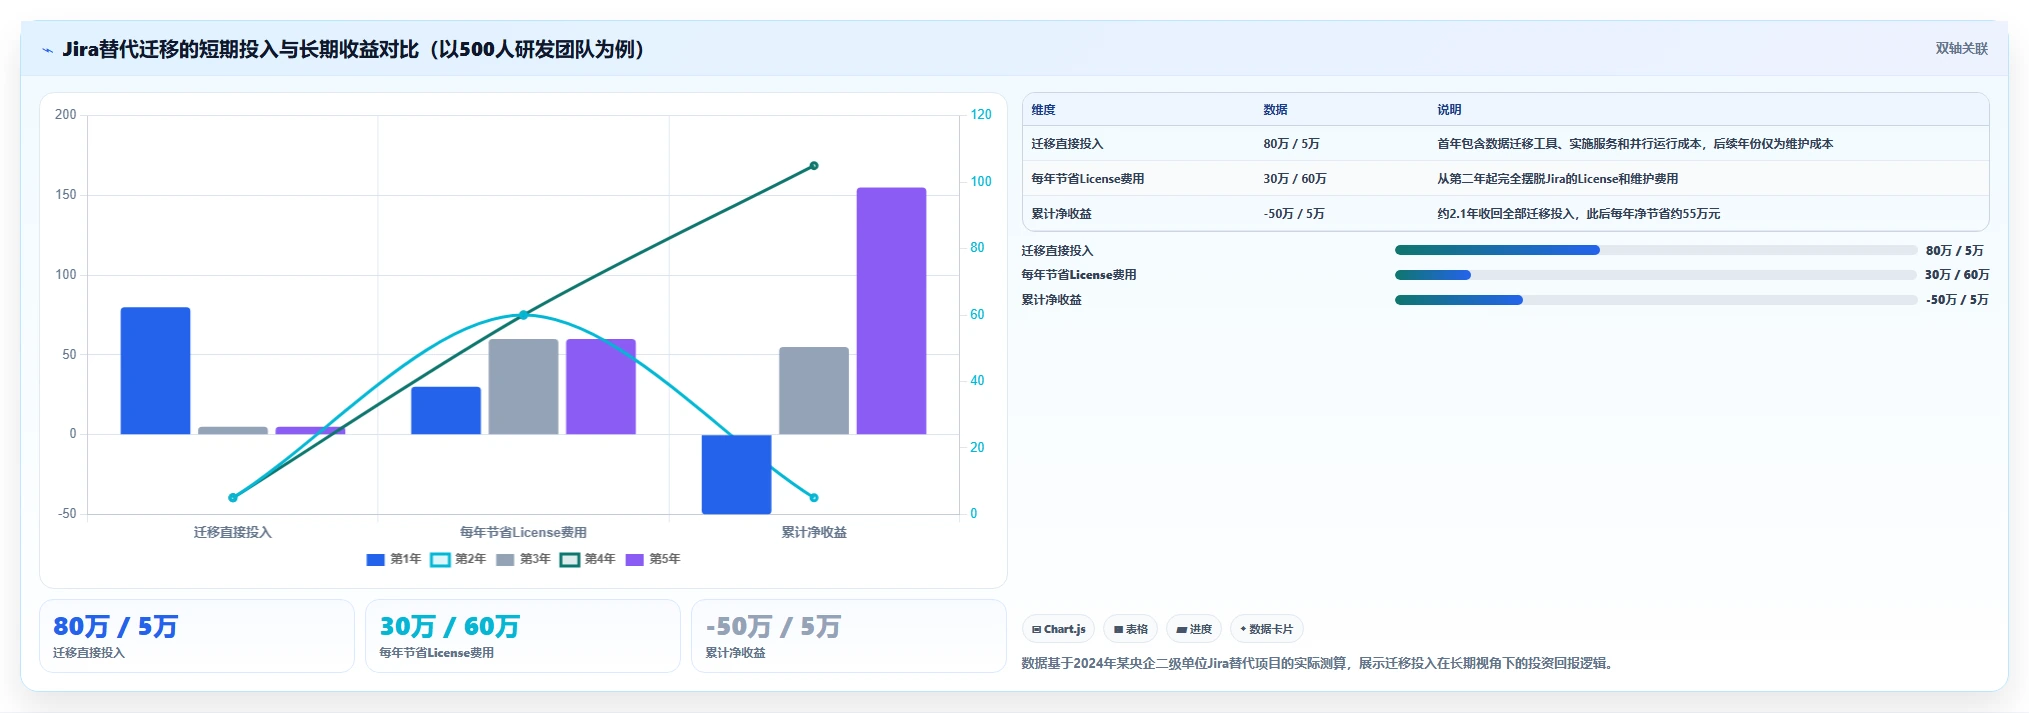2029x713 pixels.
Task: Click the 每年节省License费用 progress bar
Action: [1656, 275]
